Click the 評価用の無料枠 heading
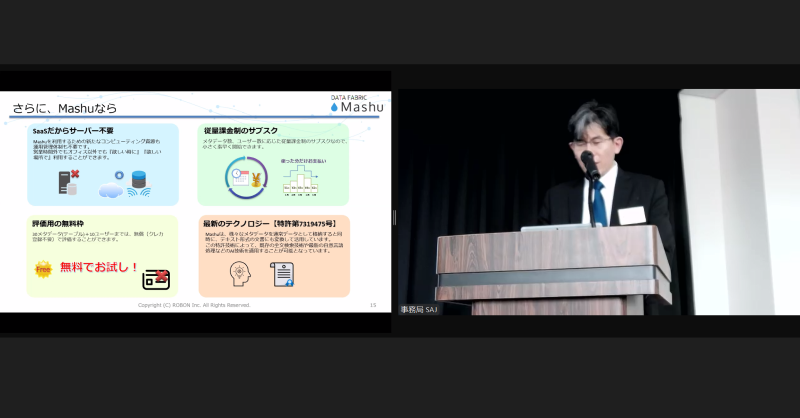This screenshot has height=418, width=800. [57, 221]
